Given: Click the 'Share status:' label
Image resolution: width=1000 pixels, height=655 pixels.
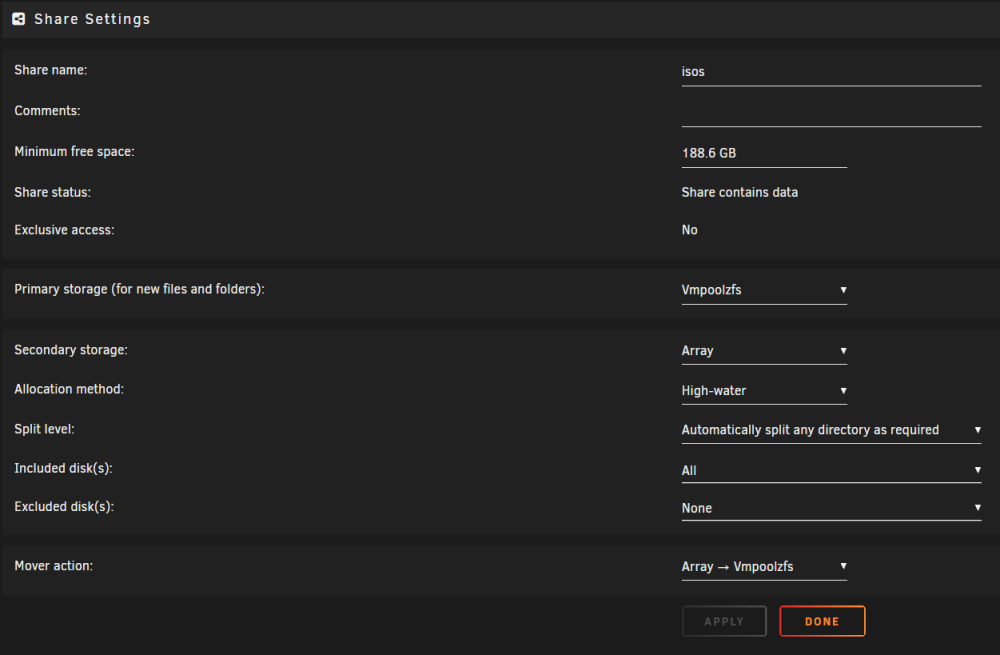Looking at the screenshot, I should pos(52,193).
